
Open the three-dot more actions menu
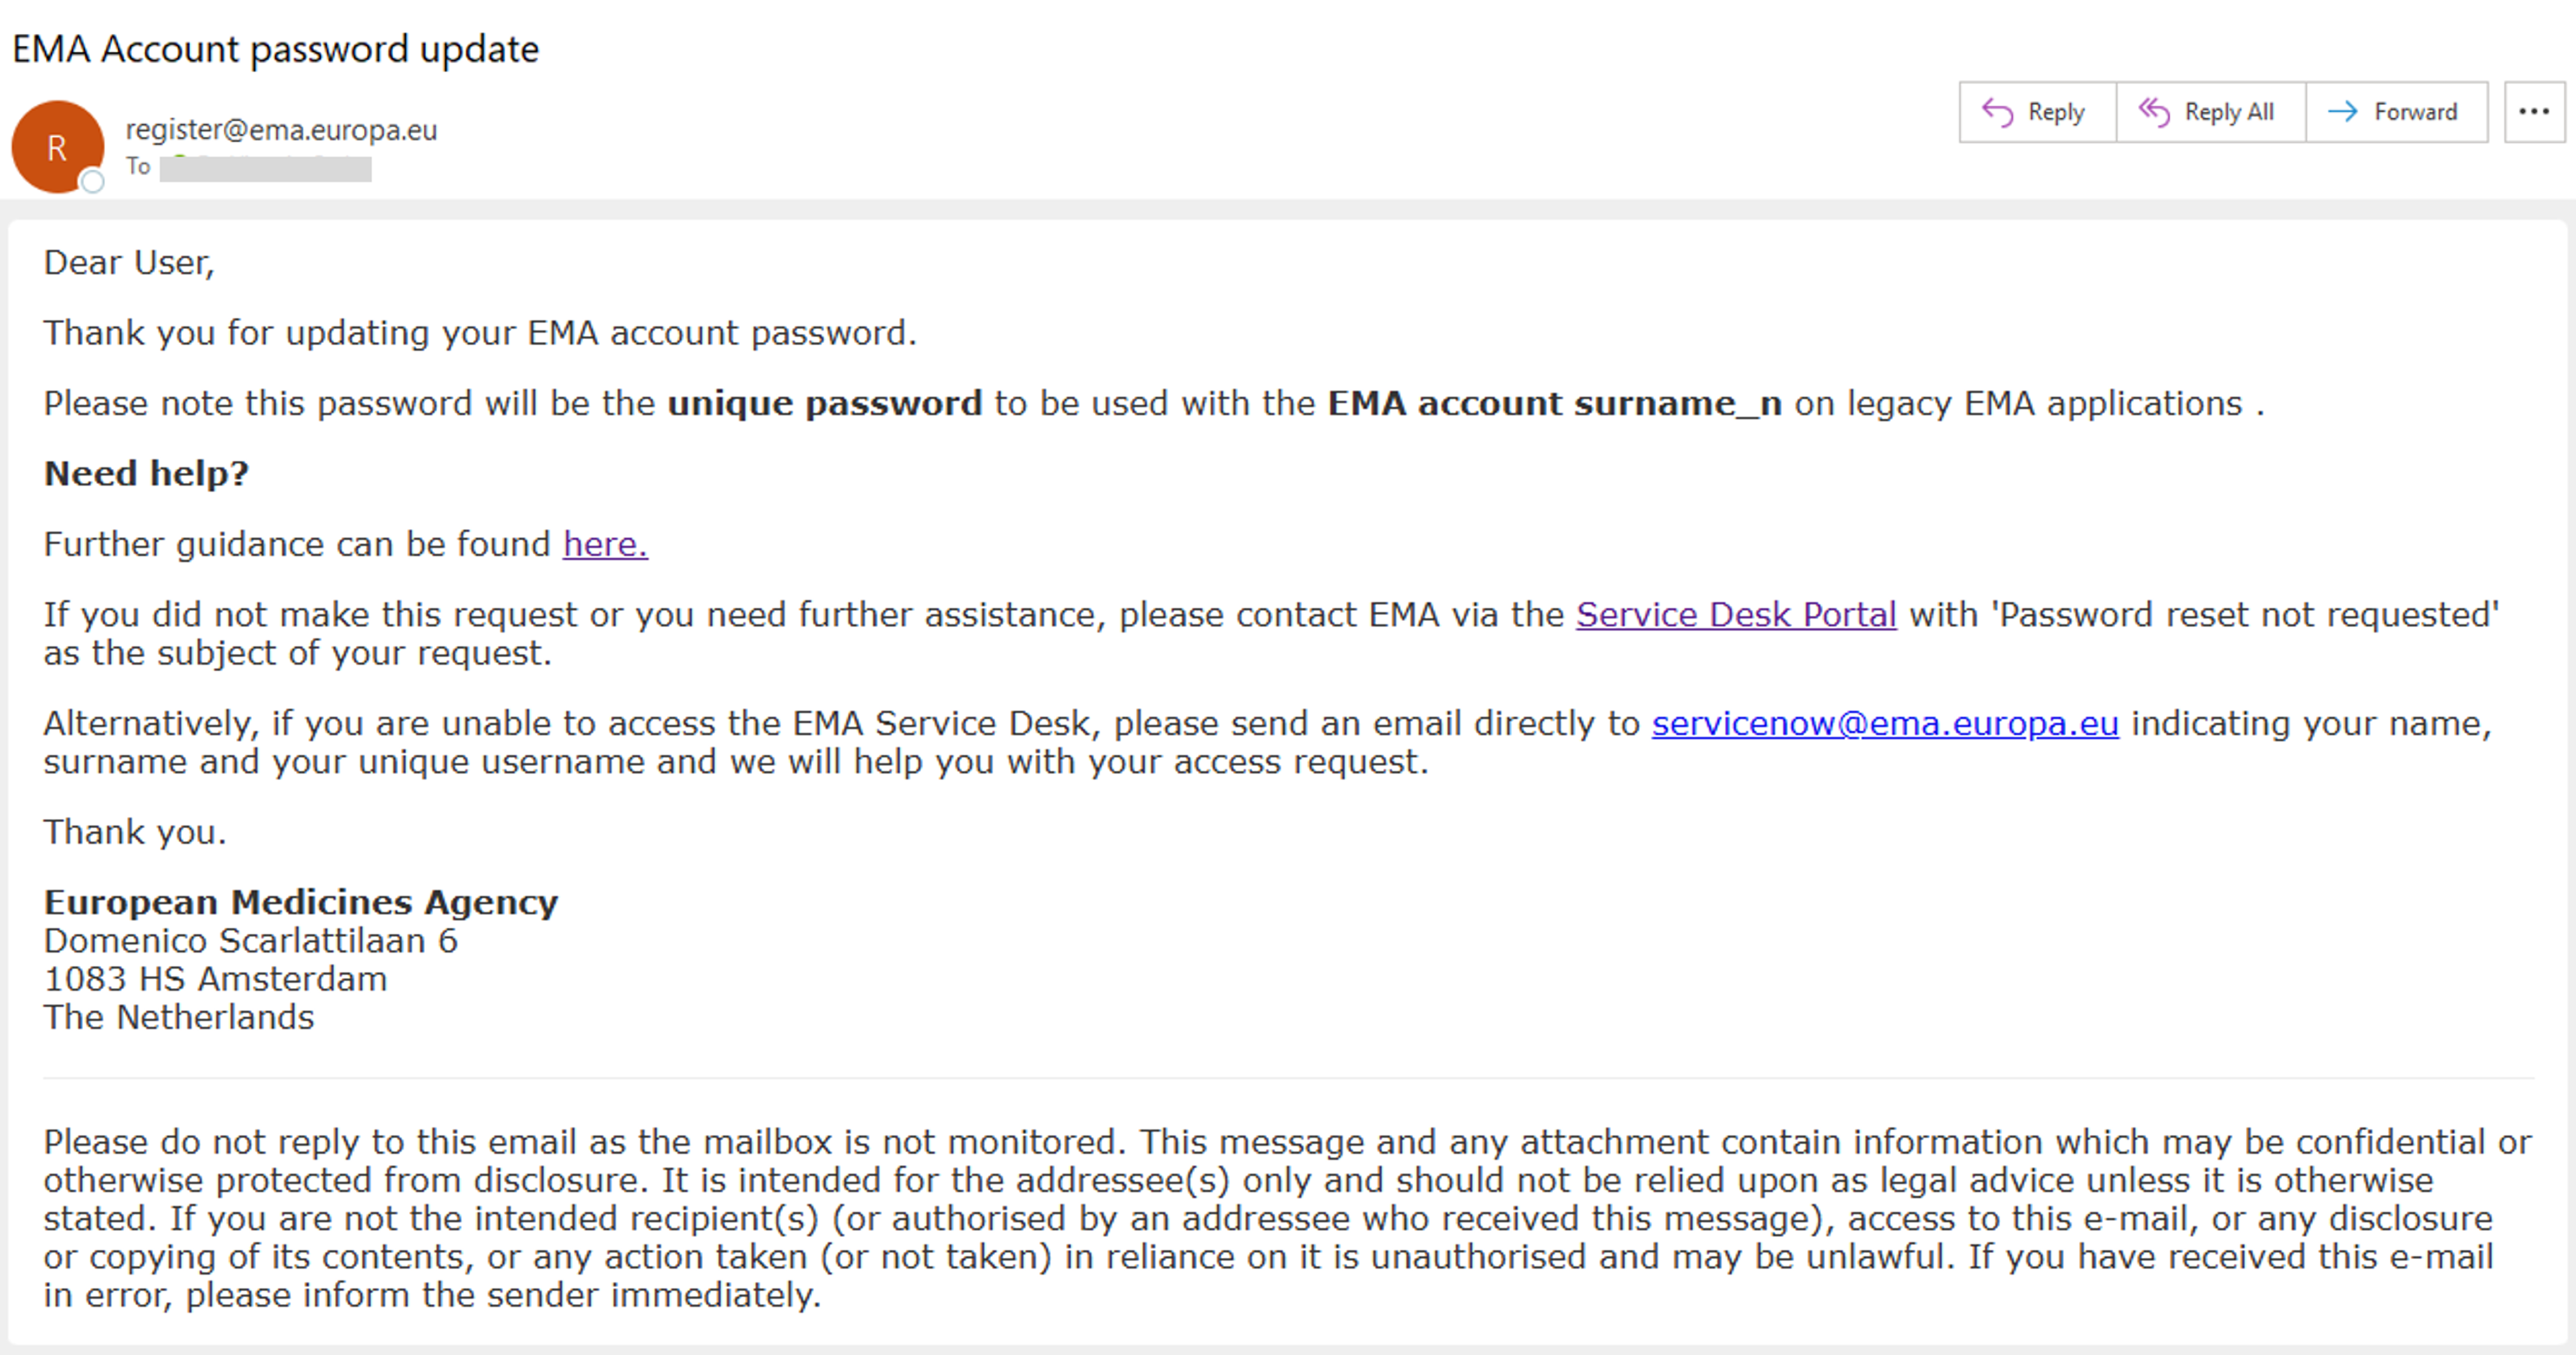tap(2534, 112)
